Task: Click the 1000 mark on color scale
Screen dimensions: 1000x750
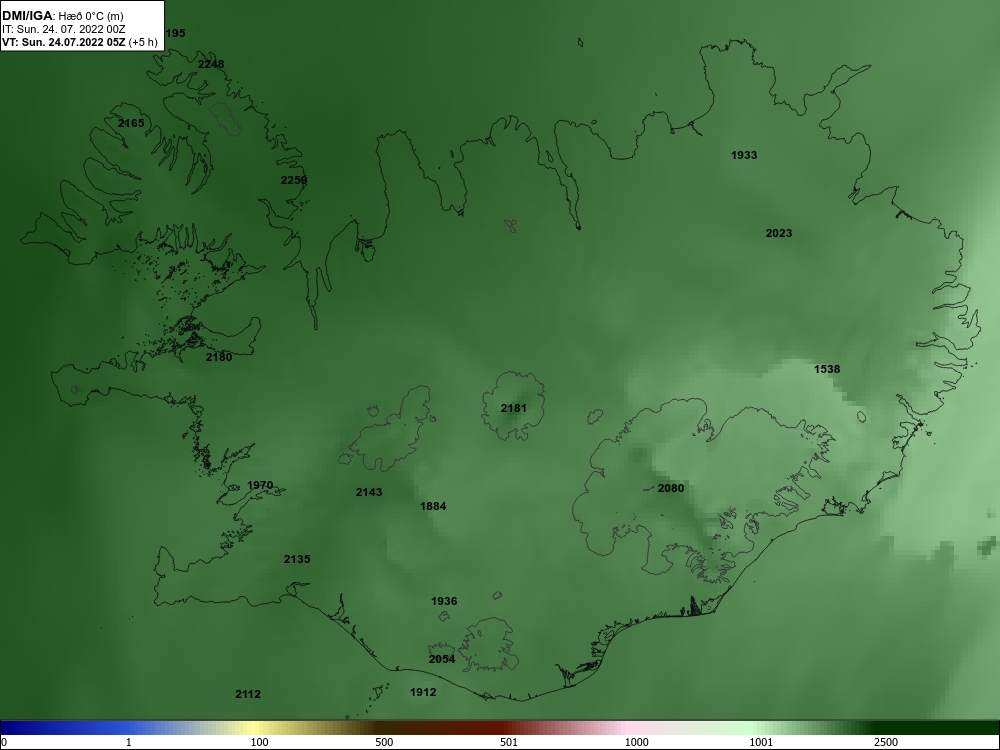Action: 636,742
